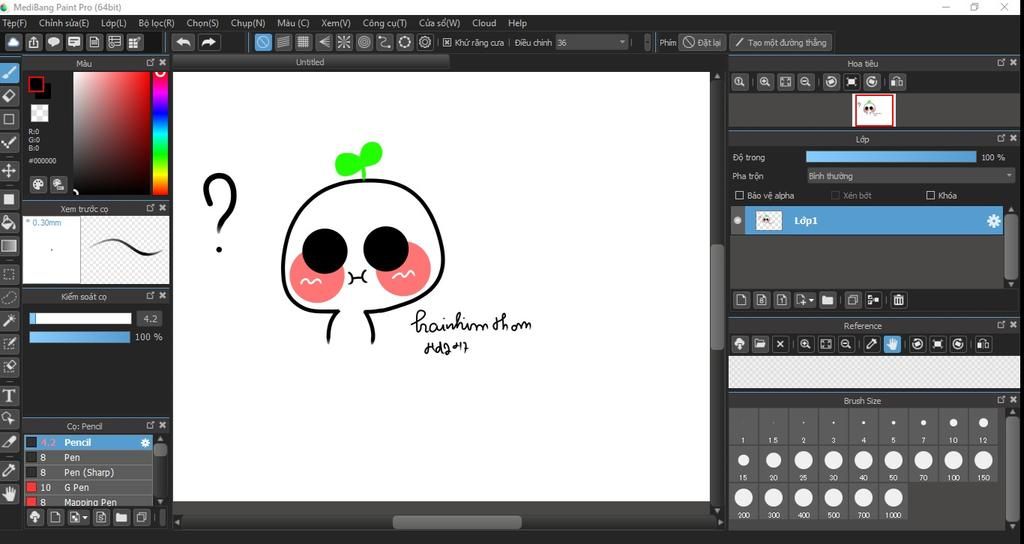
Task: Select the Text tool
Action: 9,396
